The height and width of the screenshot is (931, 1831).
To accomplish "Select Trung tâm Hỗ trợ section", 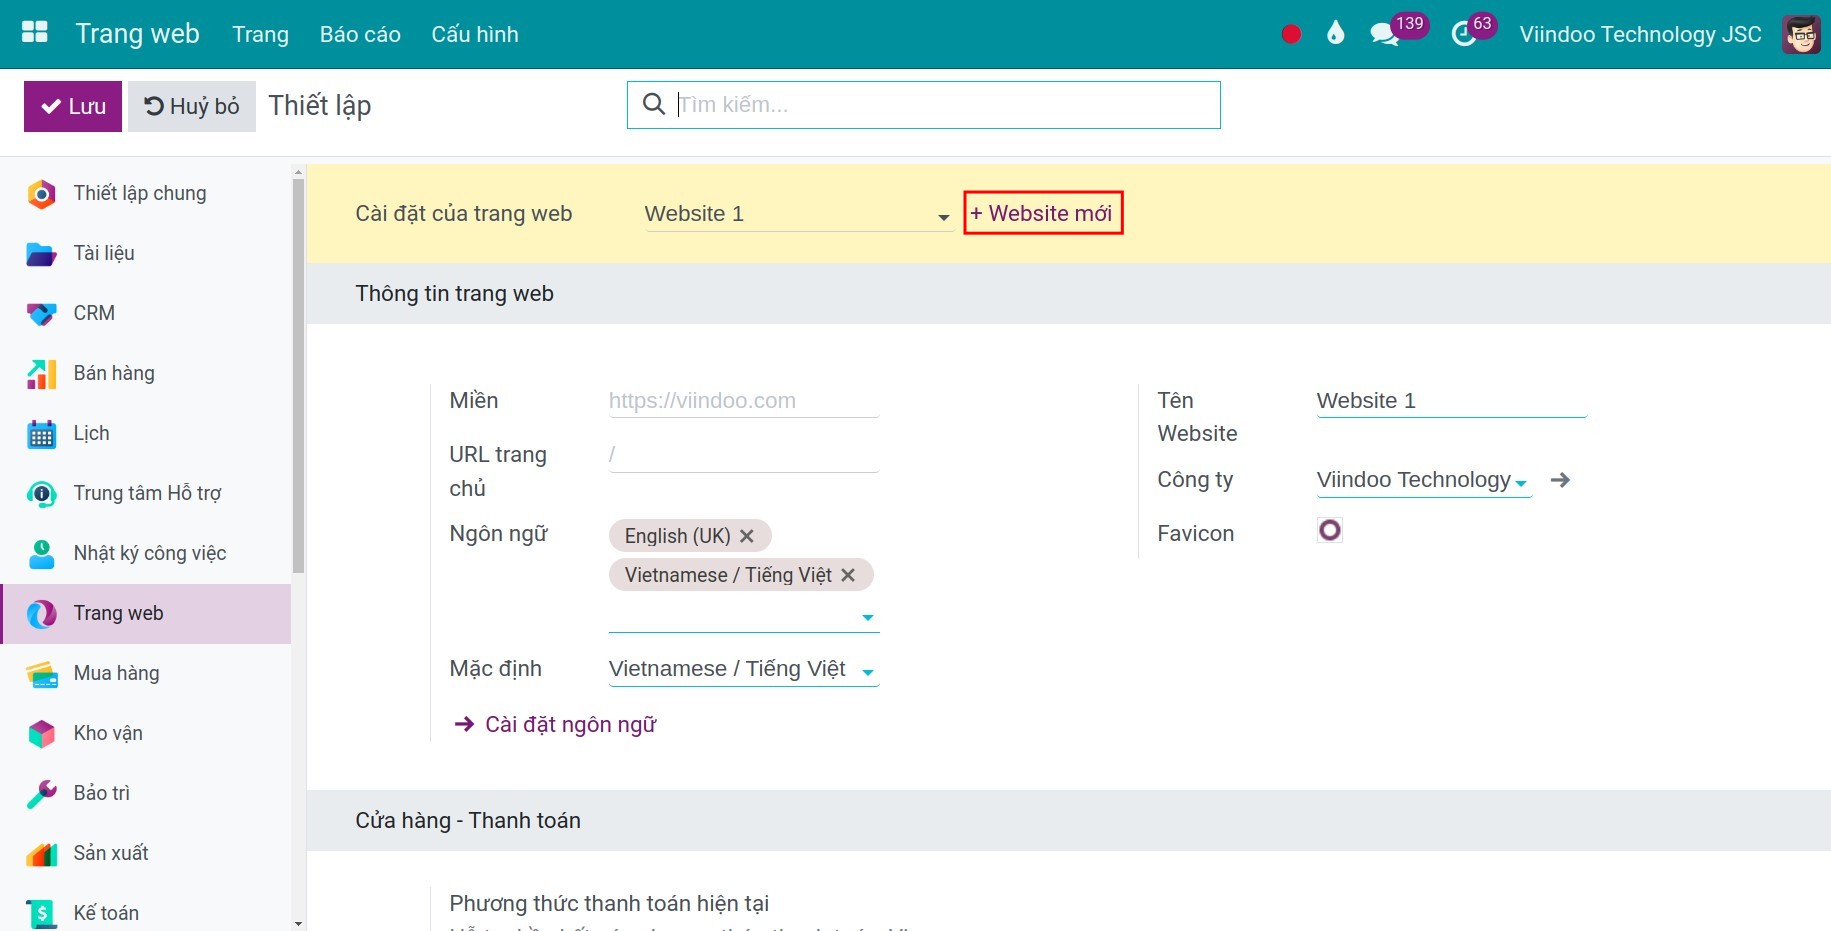I will pyautogui.click(x=146, y=493).
